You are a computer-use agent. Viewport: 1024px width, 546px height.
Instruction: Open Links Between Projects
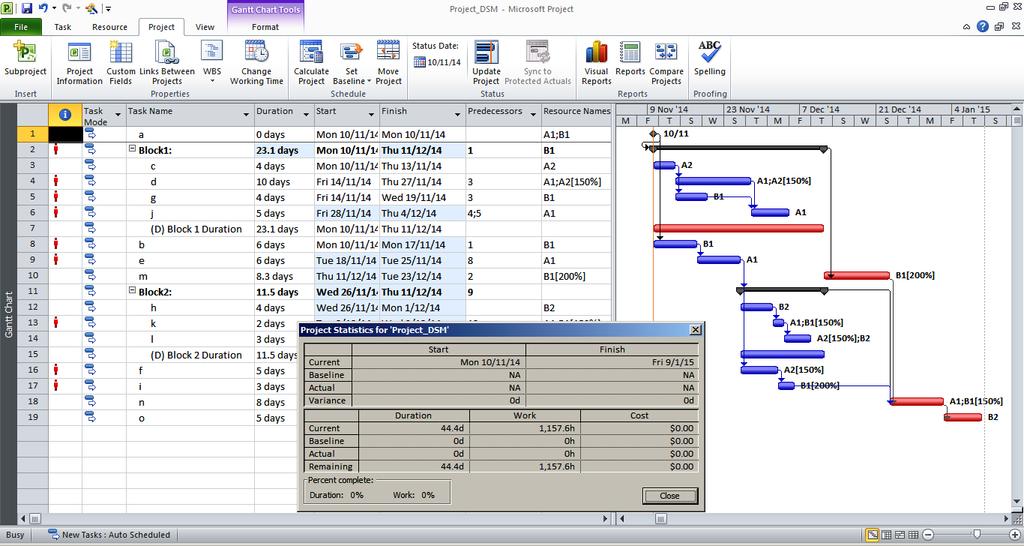(167, 61)
